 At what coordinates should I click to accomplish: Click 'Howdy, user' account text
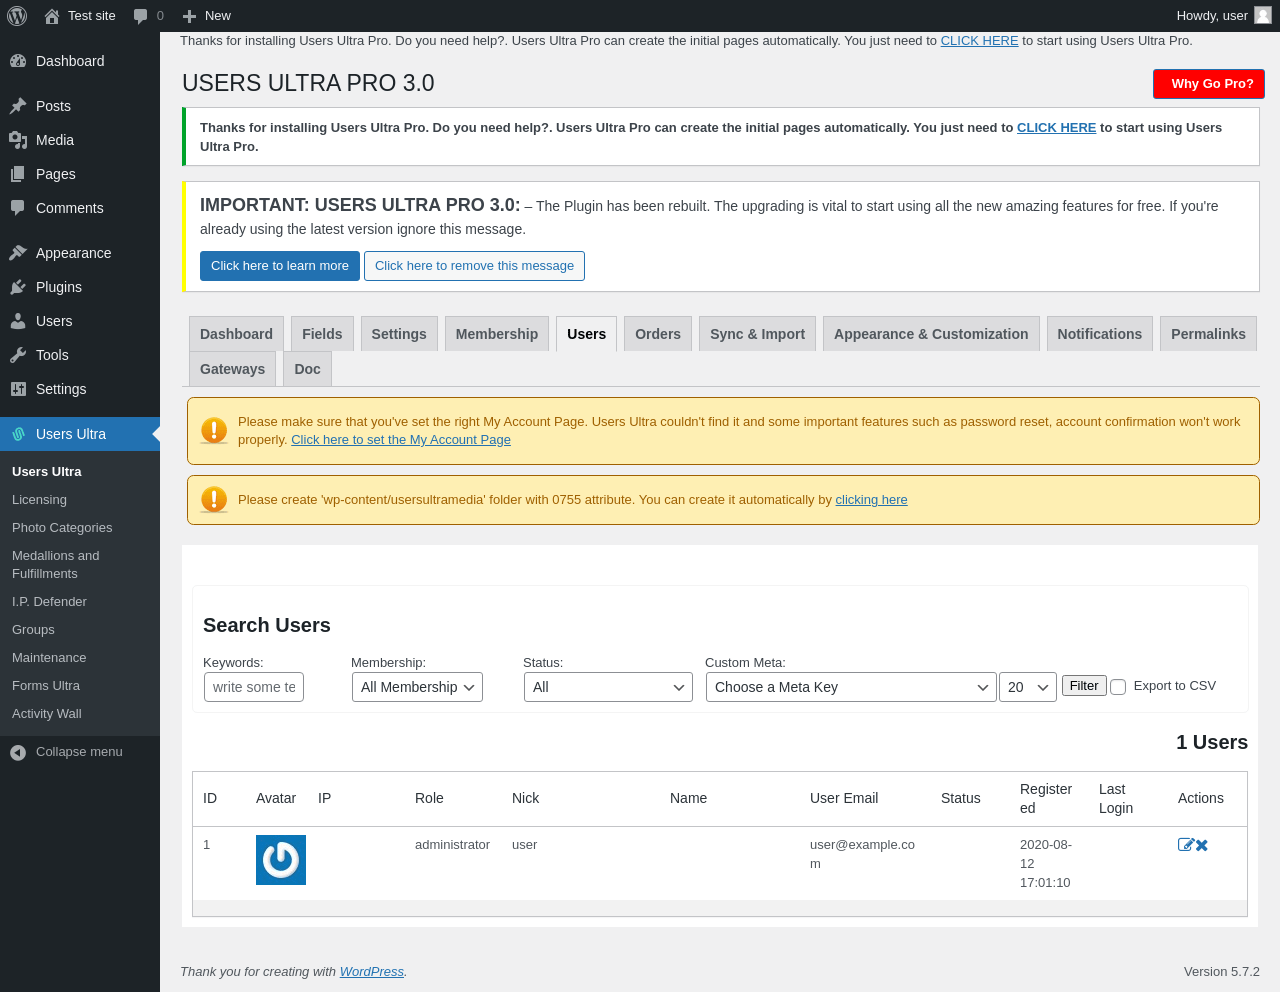point(1212,16)
